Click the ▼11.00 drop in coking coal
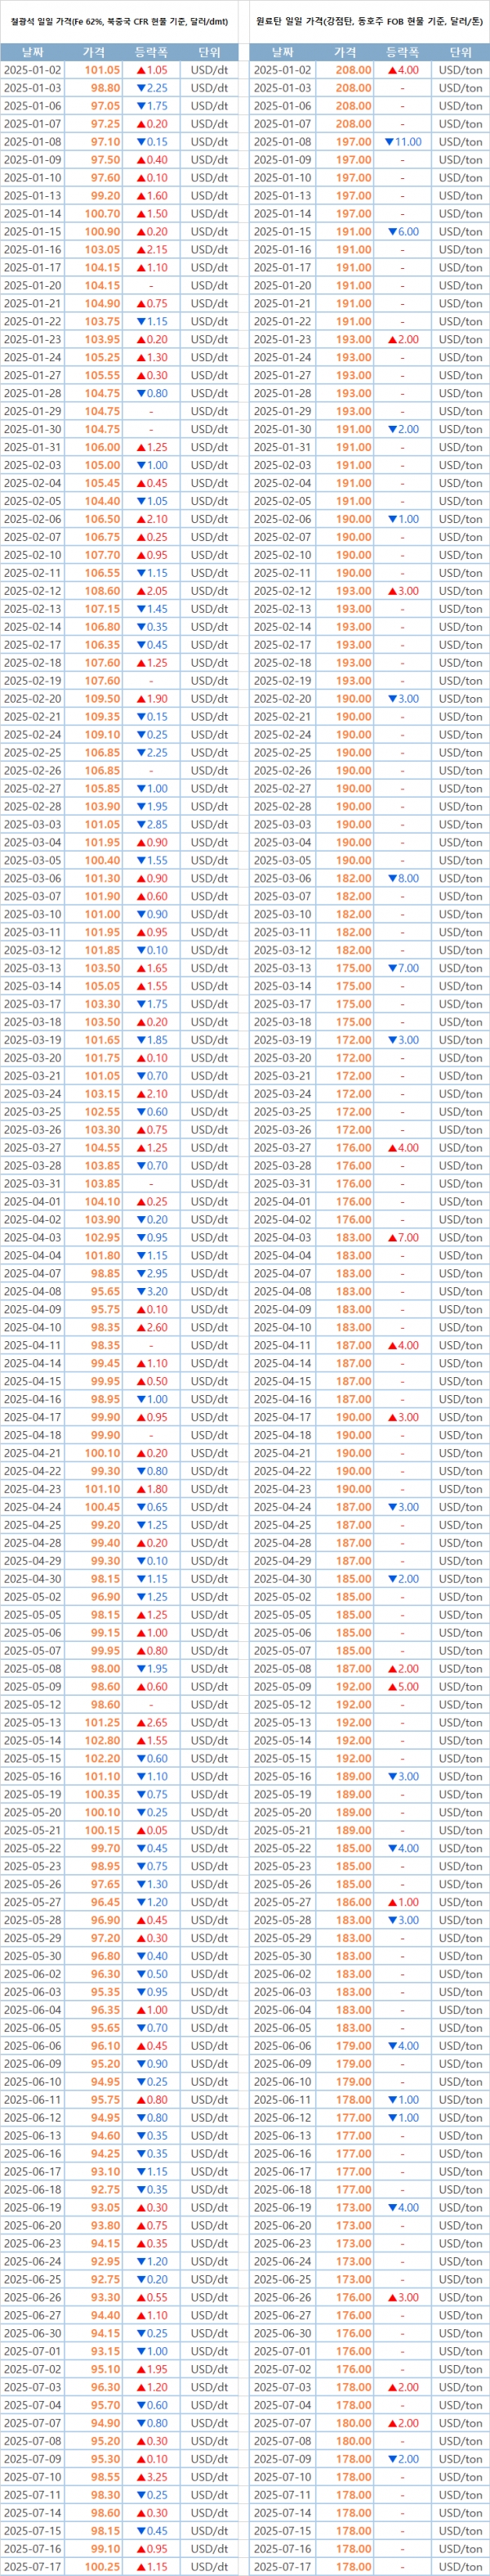Image resolution: width=490 pixels, height=2576 pixels. click(402, 142)
